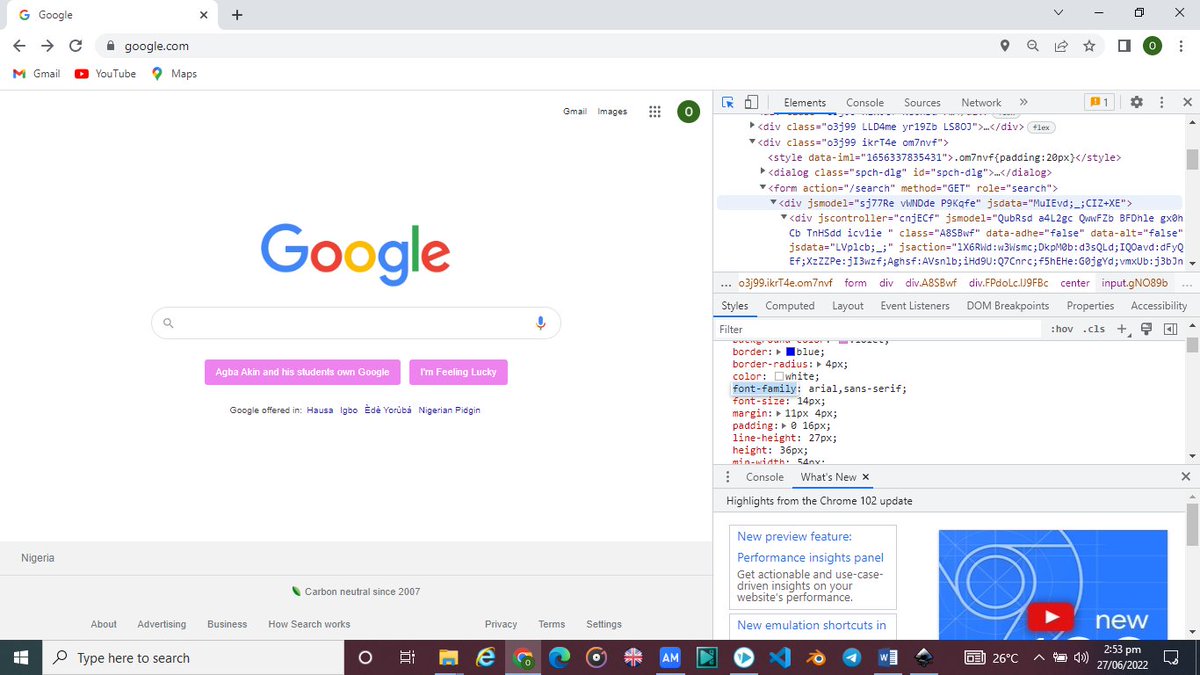This screenshot has height=675, width=1200.
Task: Toggle the Chrome side panel
Action: (x=1123, y=46)
